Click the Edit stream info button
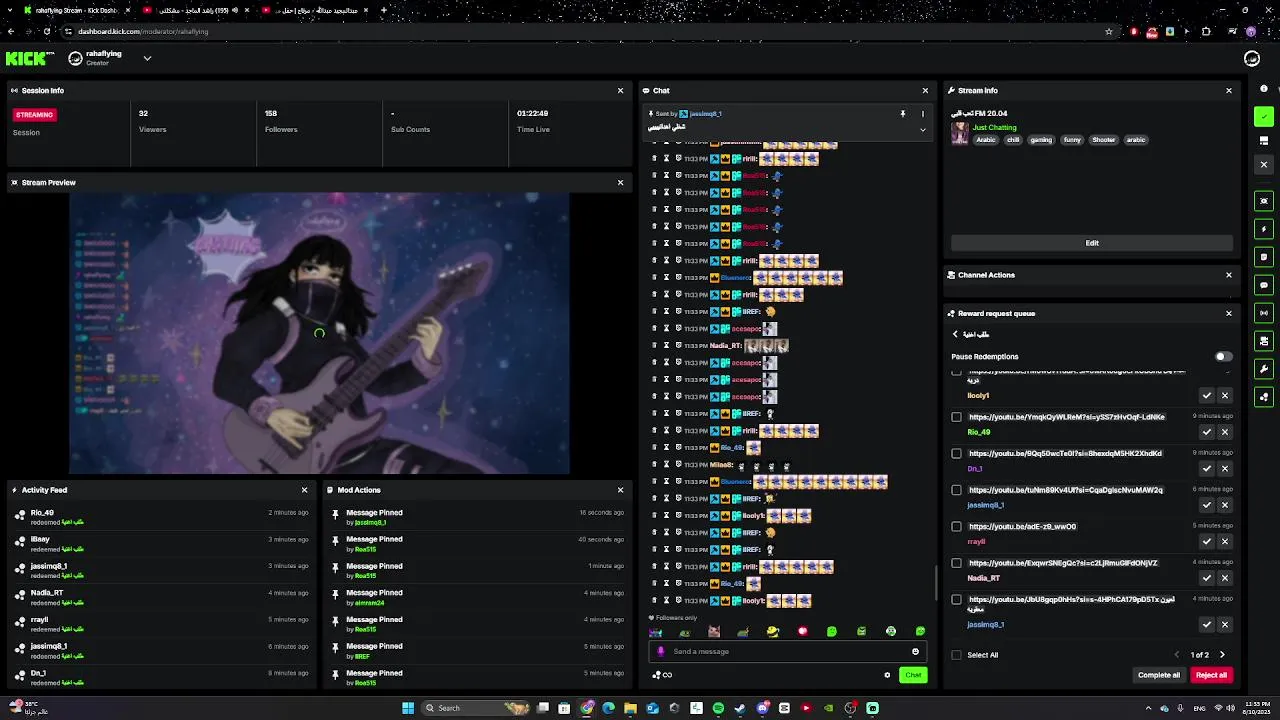 pos(1092,243)
